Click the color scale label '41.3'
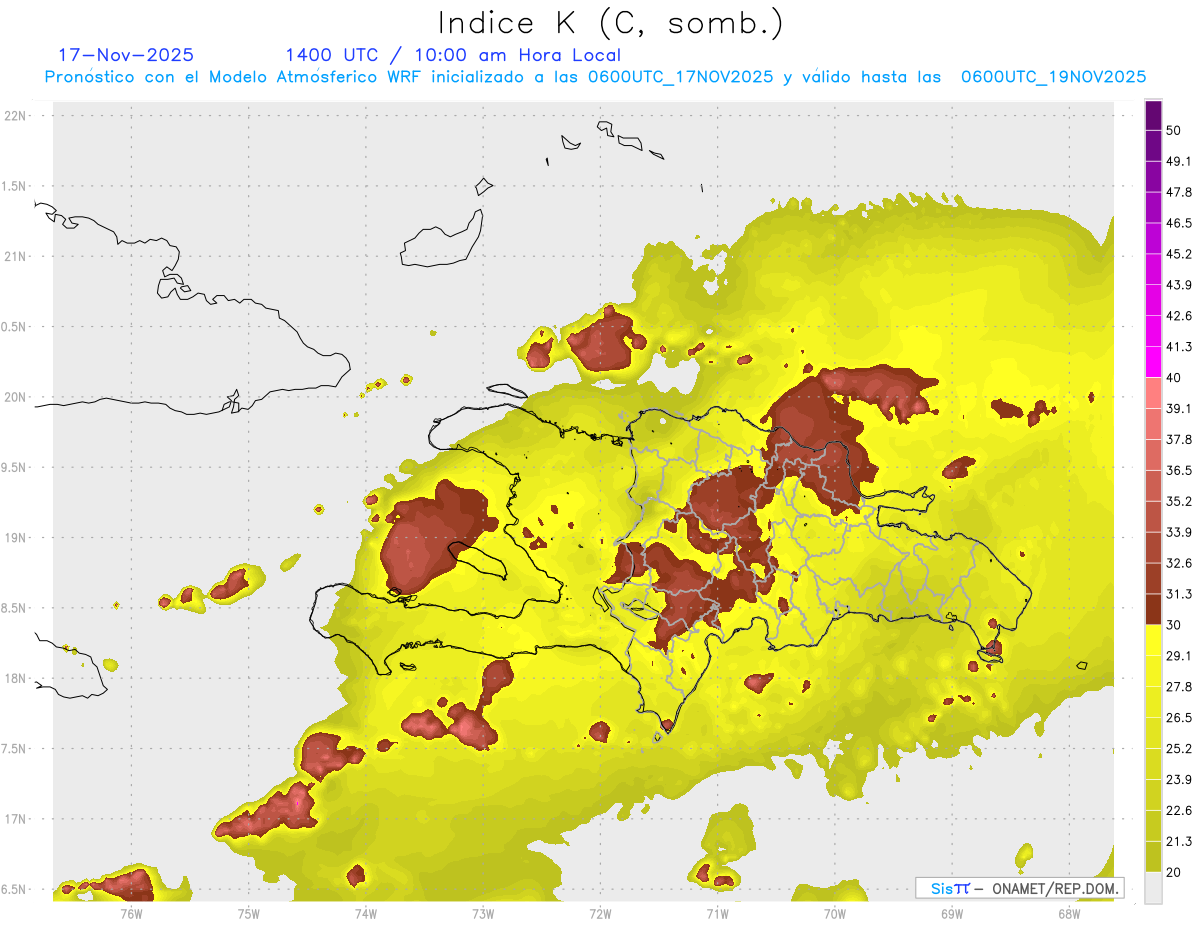This screenshot has width=1200, height=927. click(1179, 347)
